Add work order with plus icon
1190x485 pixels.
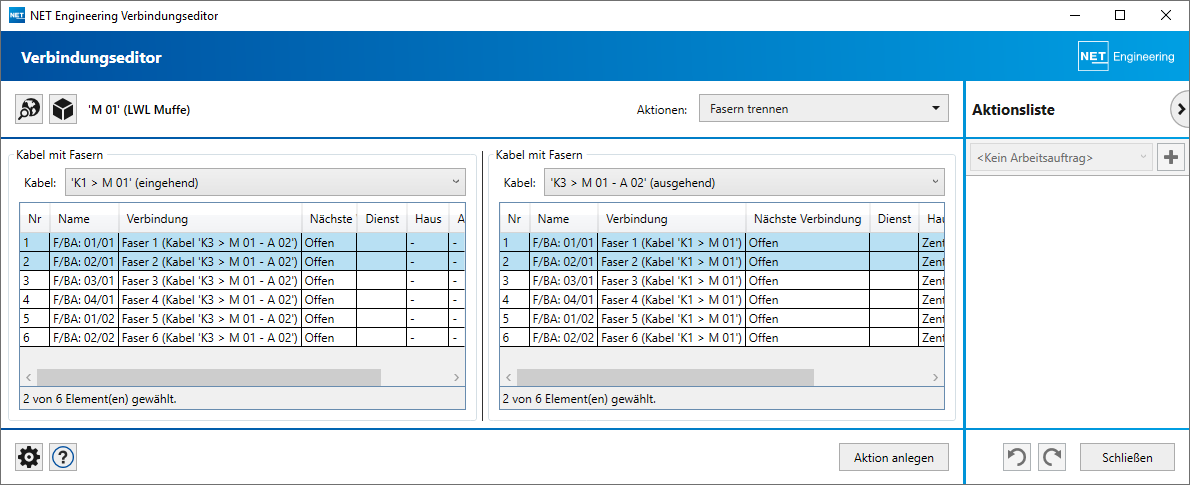pyautogui.click(x=1172, y=158)
